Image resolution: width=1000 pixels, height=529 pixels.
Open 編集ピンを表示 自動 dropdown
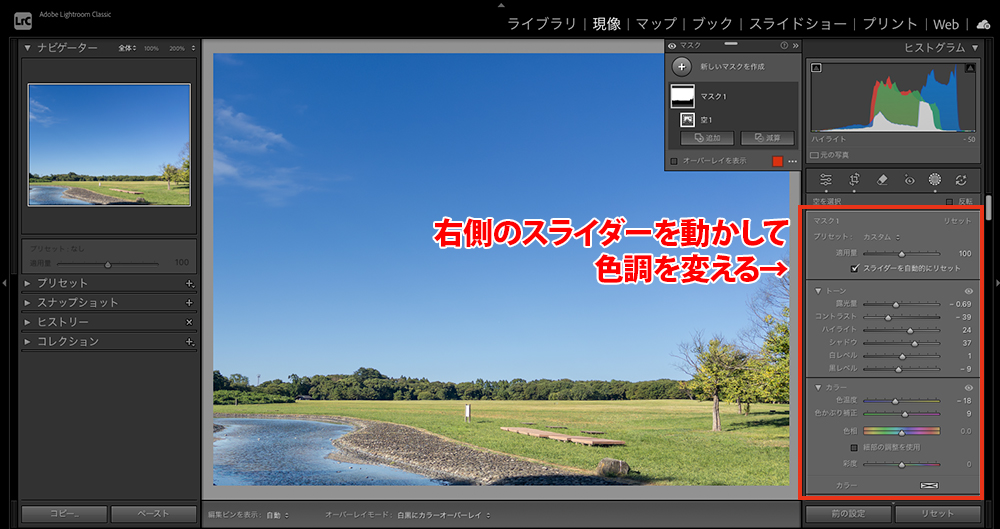coord(277,514)
